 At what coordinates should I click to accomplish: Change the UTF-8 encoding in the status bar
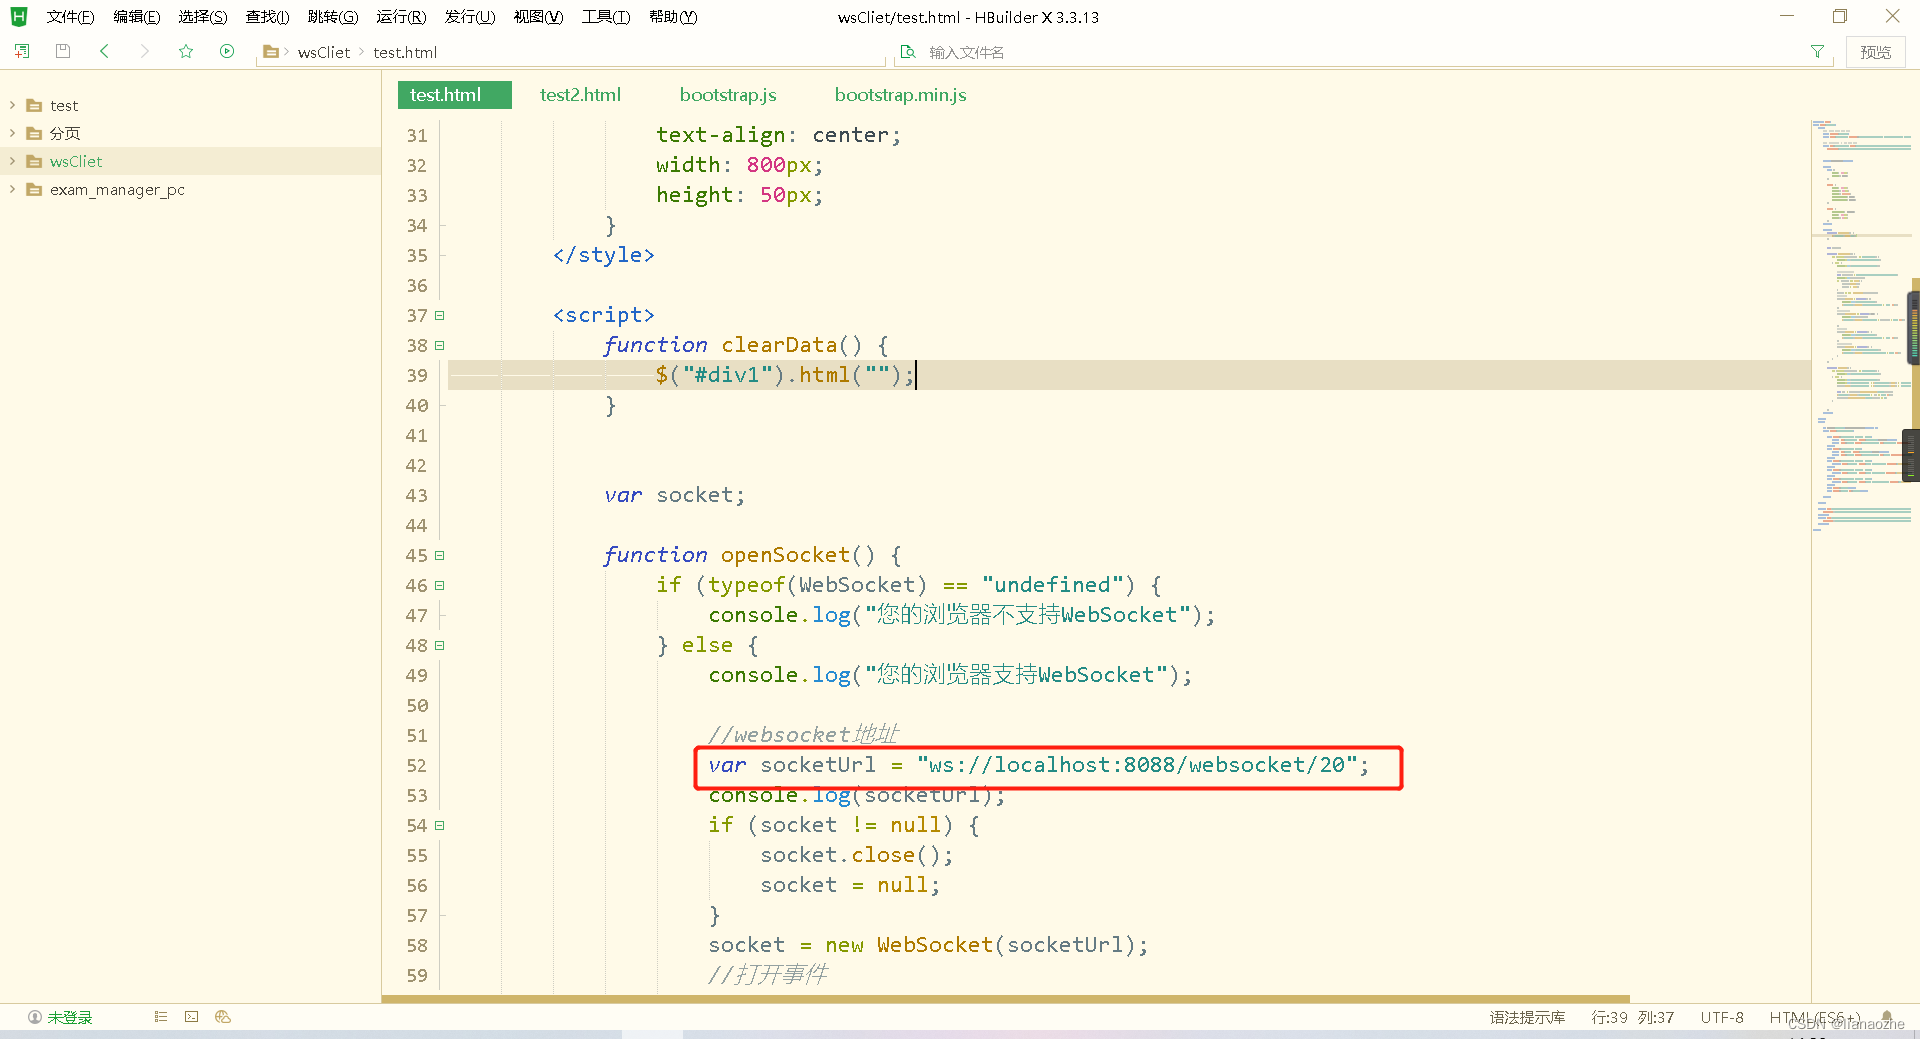click(x=1722, y=1017)
